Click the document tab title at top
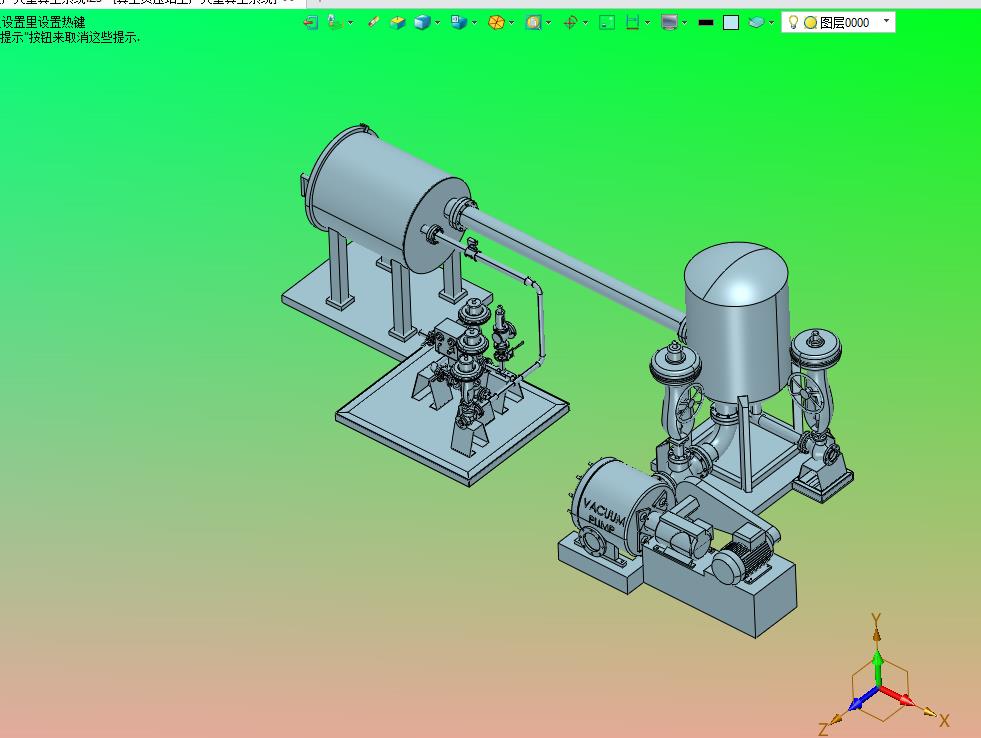Image resolution: width=981 pixels, height=738 pixels. (148, 3)
